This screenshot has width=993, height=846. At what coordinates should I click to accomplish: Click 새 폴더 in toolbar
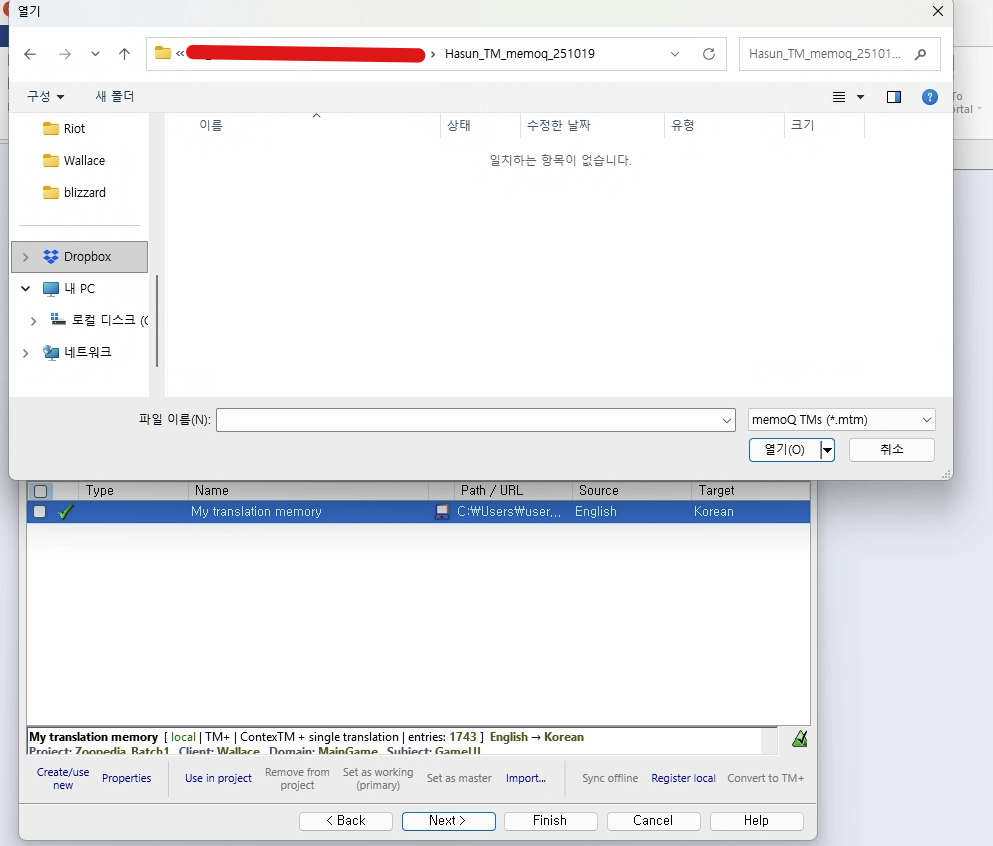(x=114, y=97)
